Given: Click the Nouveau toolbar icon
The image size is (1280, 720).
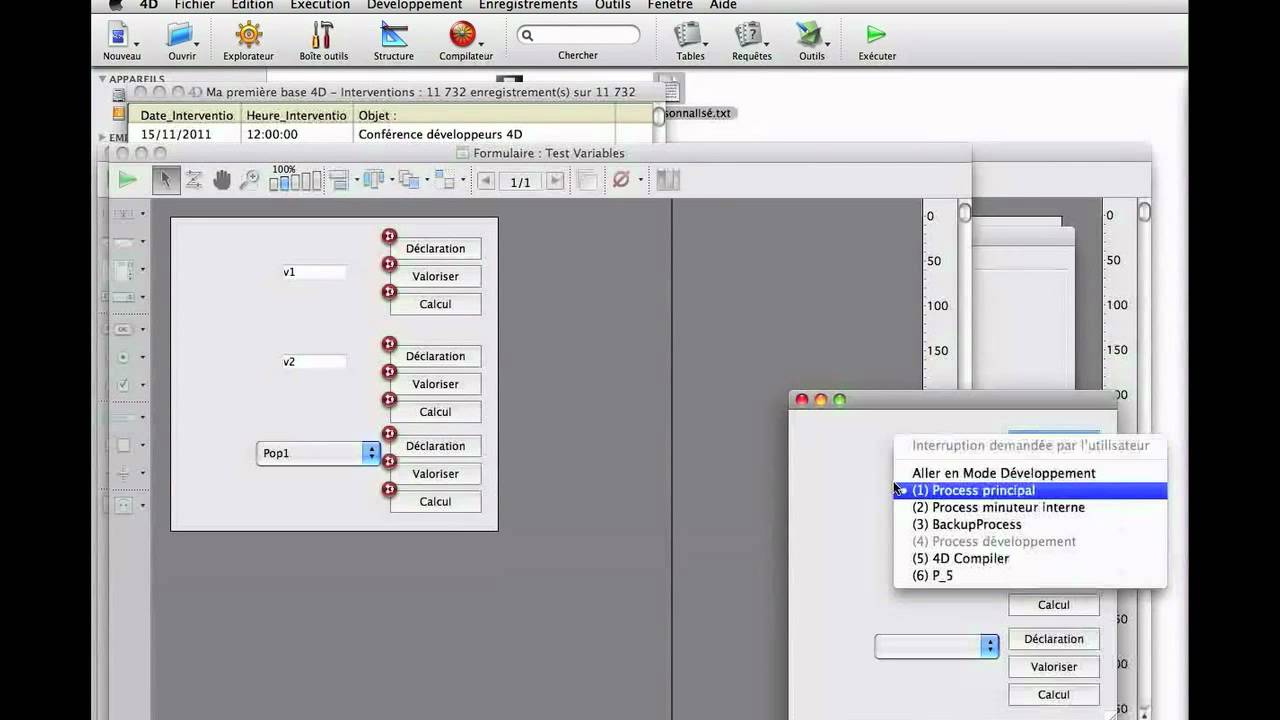Looking at the screenshot, I should (x=119, y=35).
